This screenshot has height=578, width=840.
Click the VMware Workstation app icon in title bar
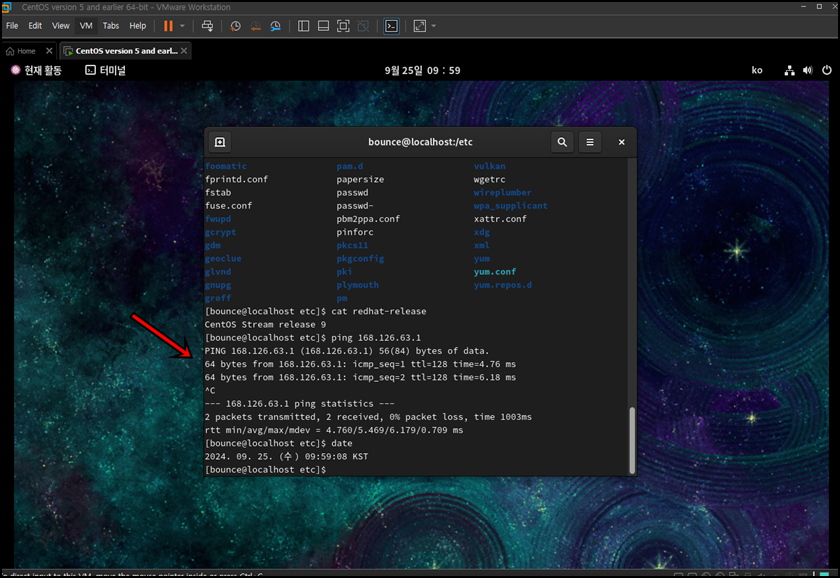point(6,7)
